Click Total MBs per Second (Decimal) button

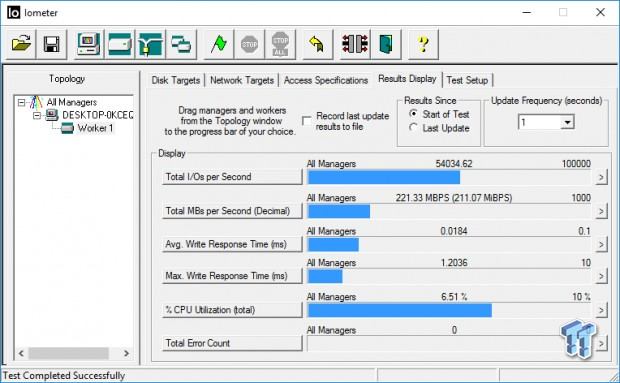click(232, 211)
